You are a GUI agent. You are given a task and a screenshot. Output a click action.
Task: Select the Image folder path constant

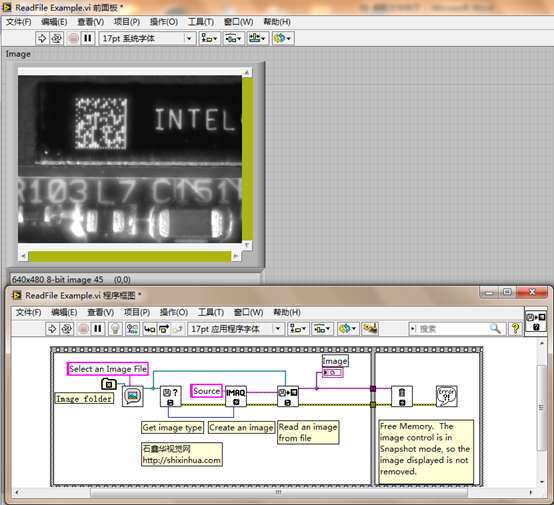click(109, 384)
